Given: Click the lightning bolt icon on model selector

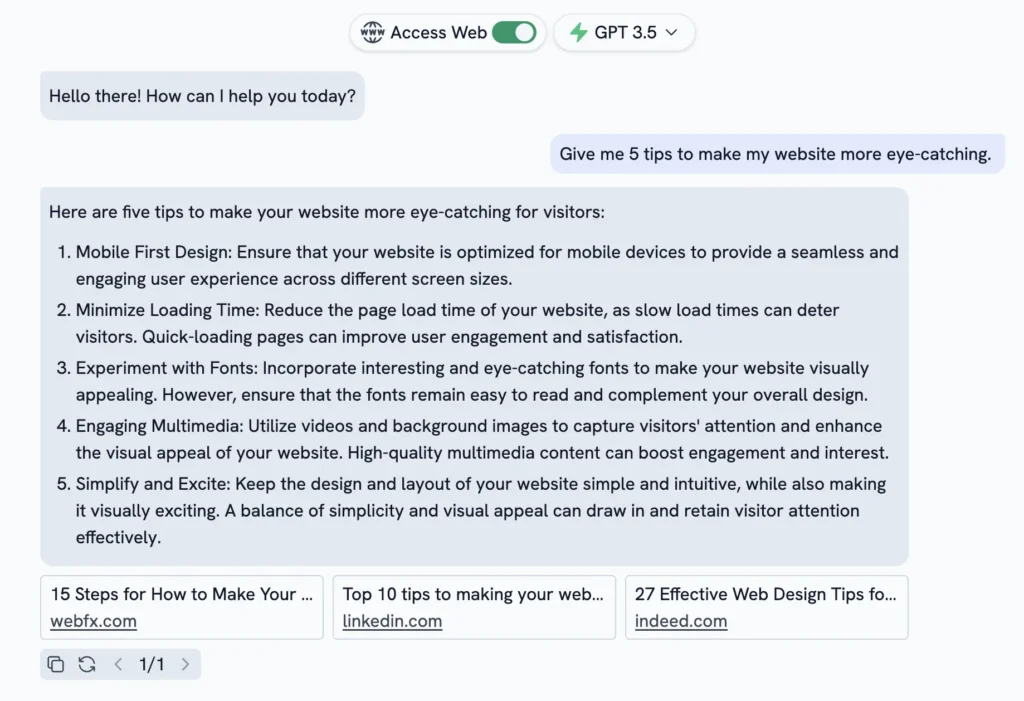Looking at the screenshot, I should click(x=580, y=32).
